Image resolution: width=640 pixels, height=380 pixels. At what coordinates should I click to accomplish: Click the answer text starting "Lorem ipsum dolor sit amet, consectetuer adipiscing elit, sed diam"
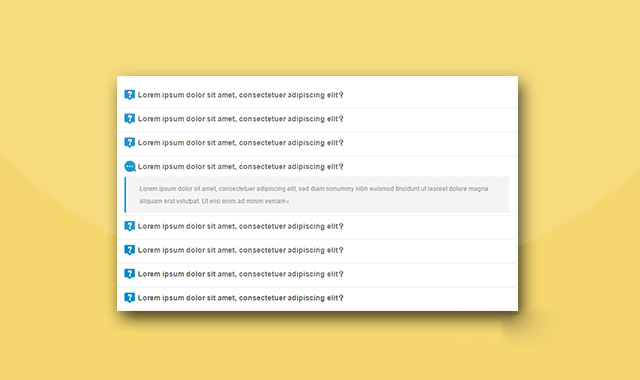click(313, 195)
